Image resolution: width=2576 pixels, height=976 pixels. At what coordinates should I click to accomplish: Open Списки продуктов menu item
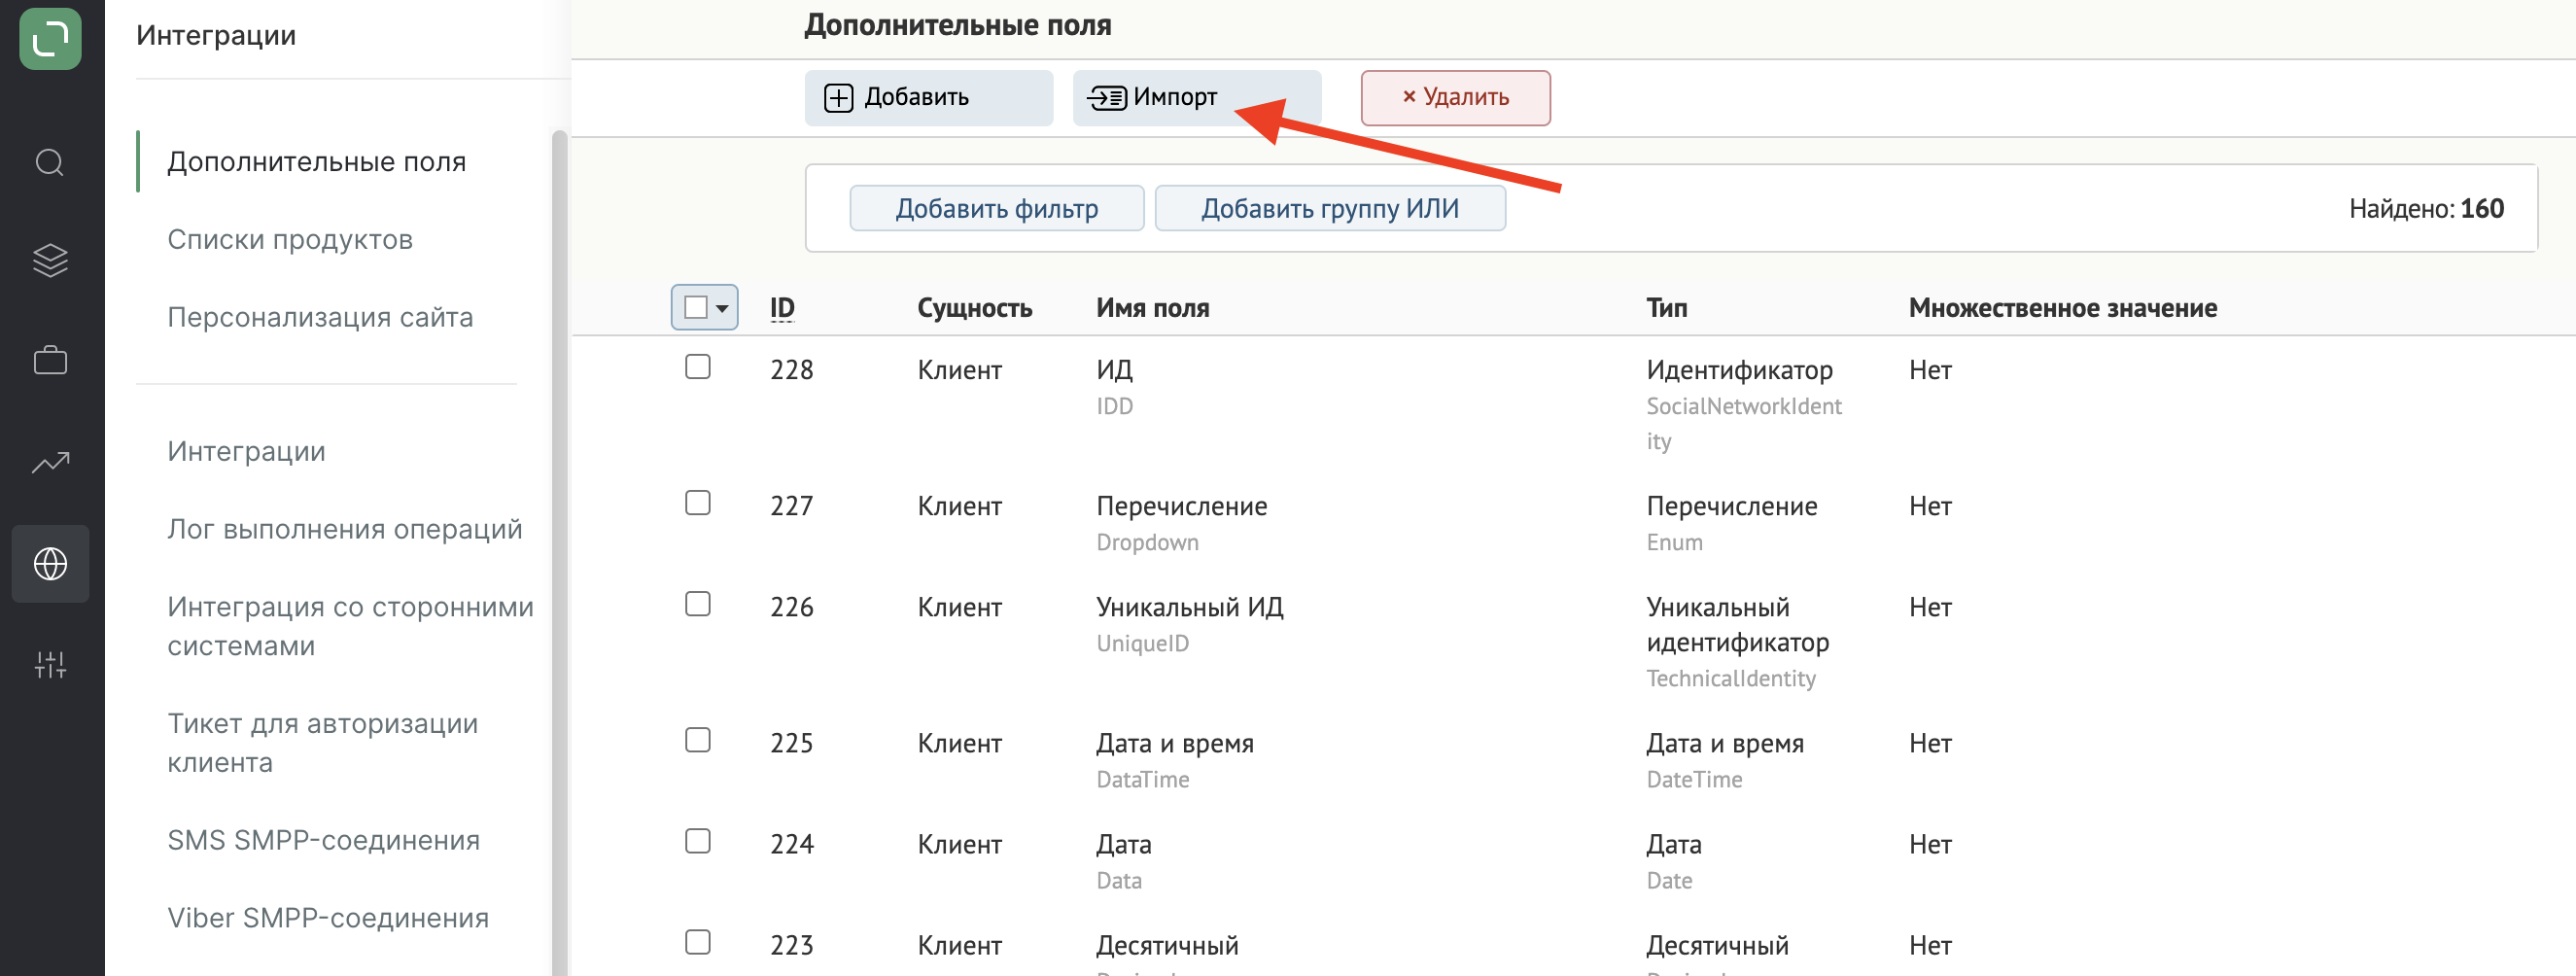[x=290, y=240]
